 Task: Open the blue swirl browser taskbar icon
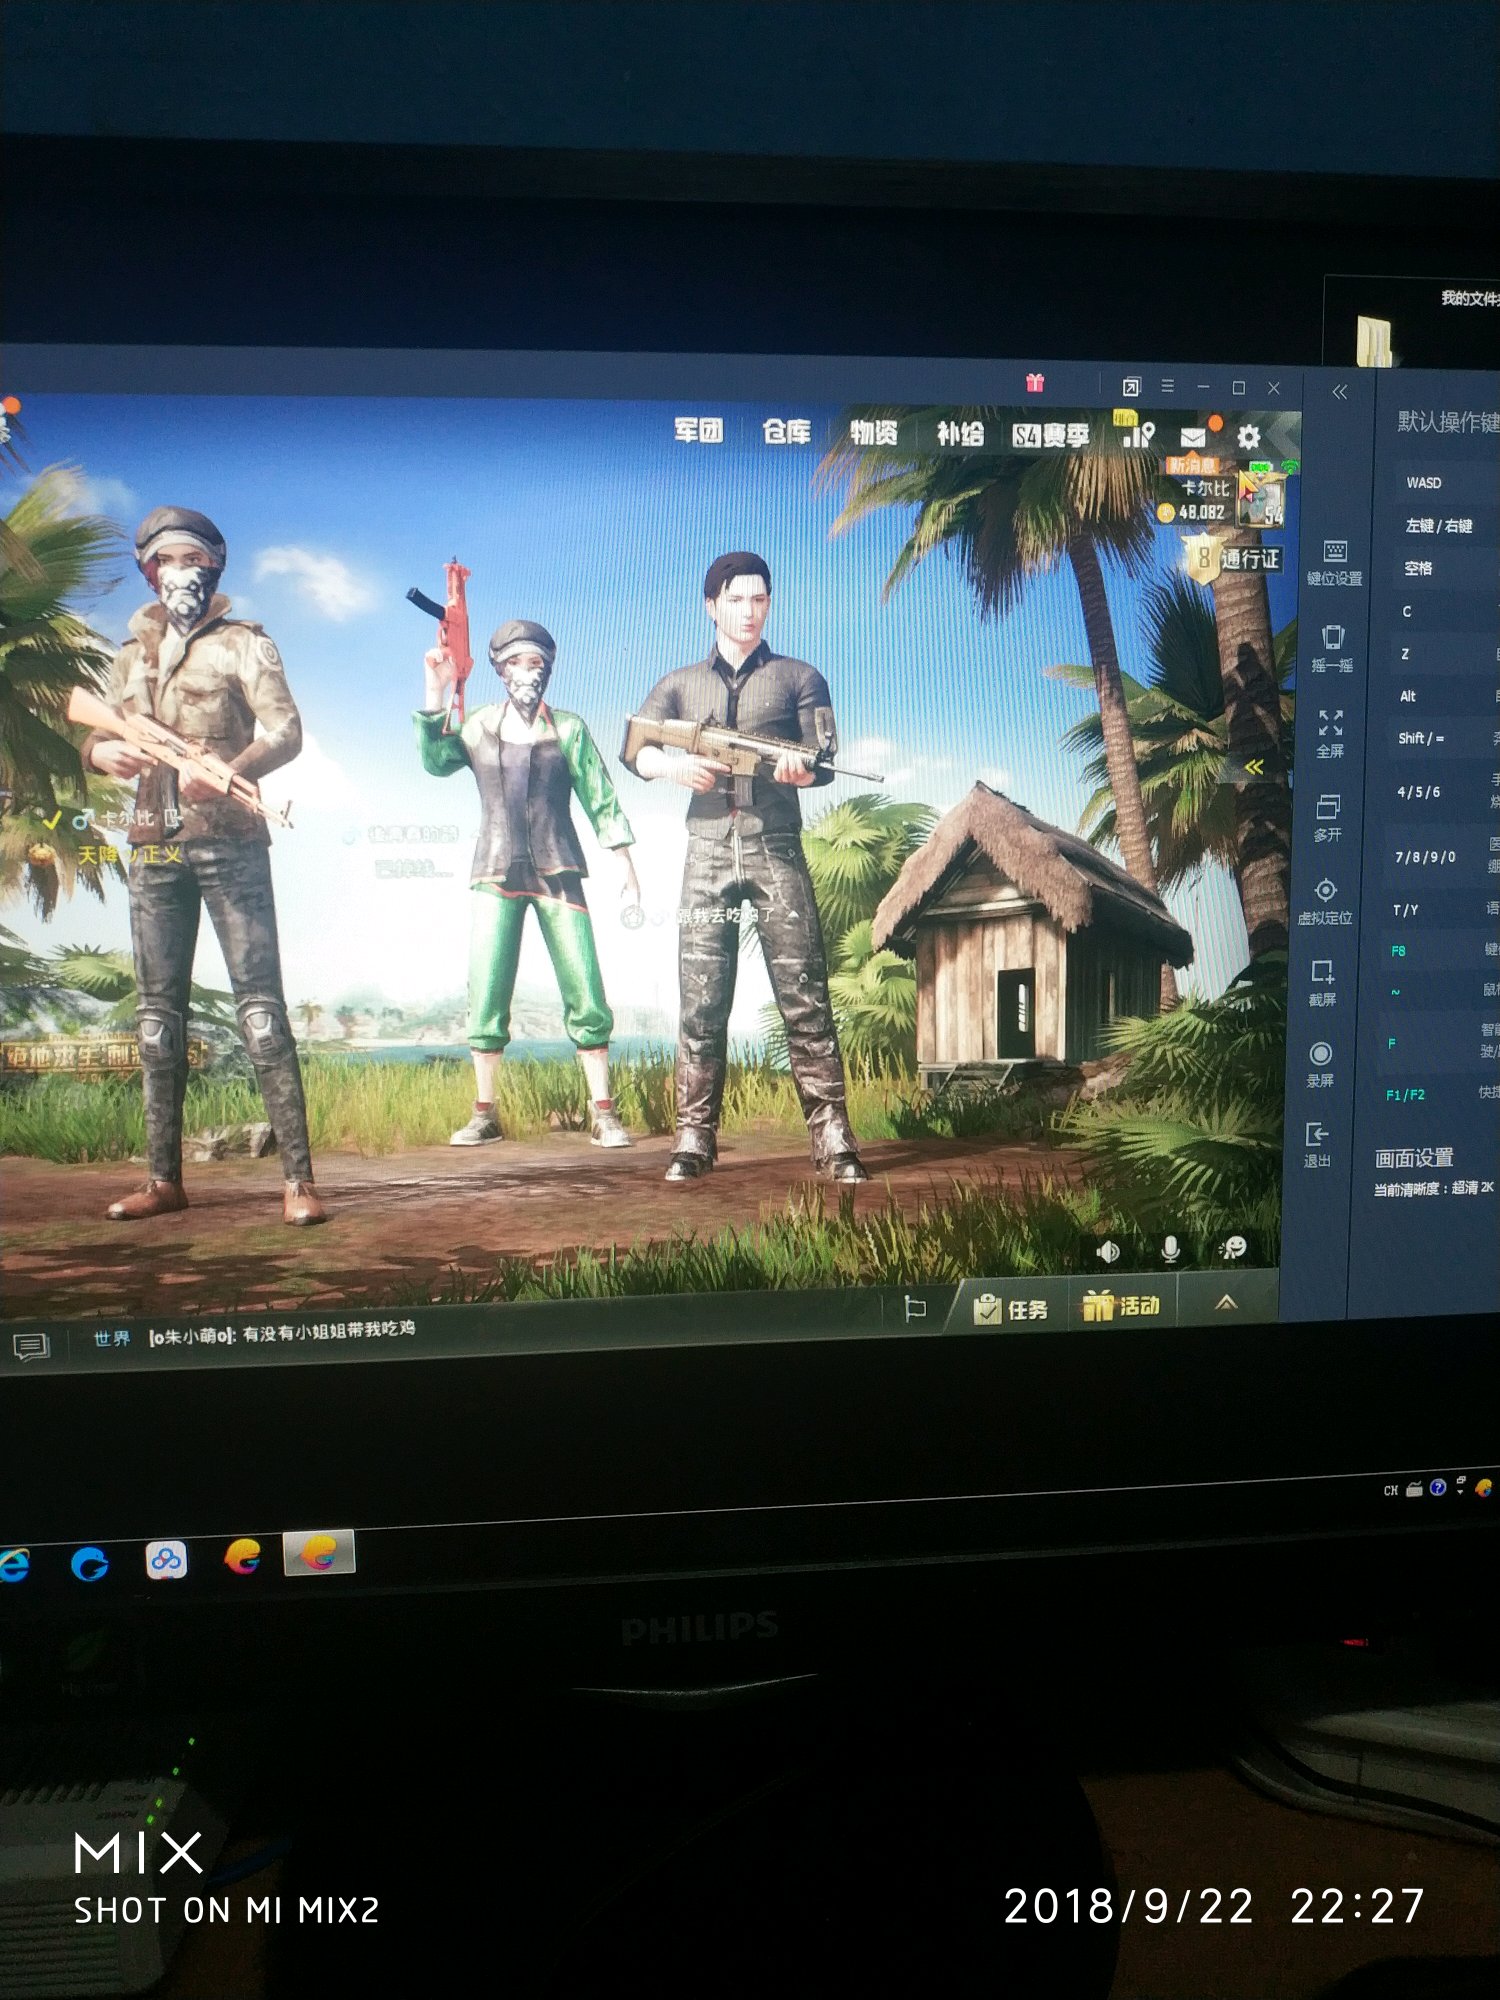[x=90, y=1562]
